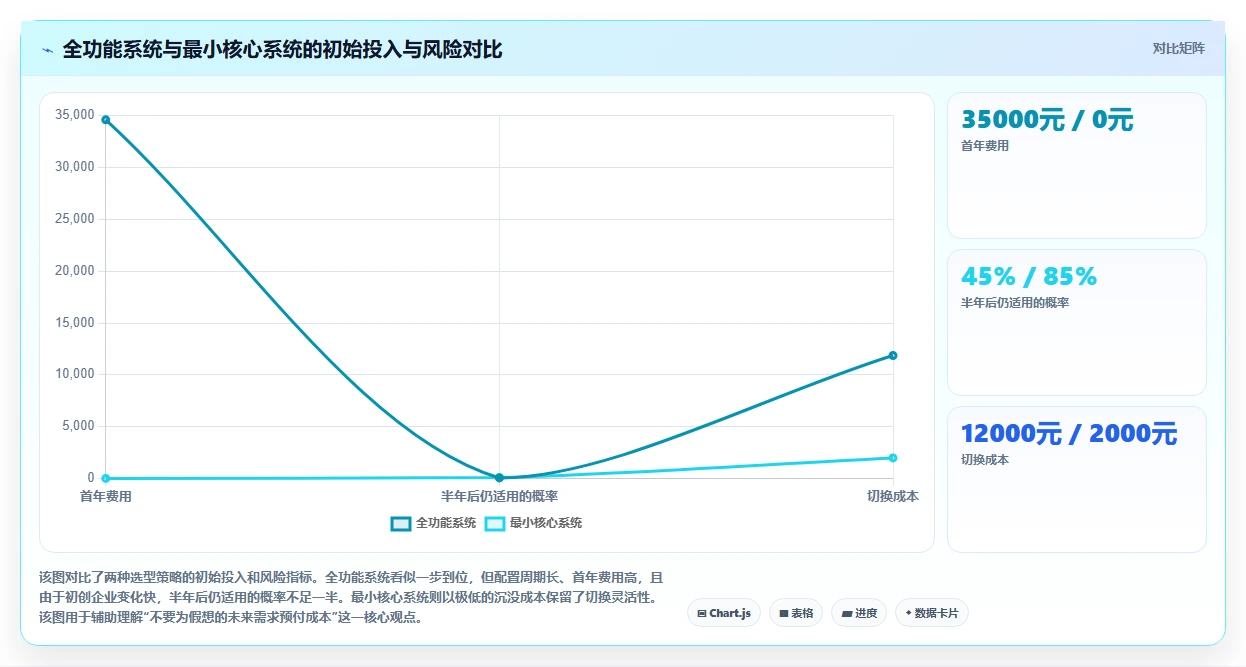Click the 首年费用 card caption
Screen dimensions: 1246x667
coord(985,146)
